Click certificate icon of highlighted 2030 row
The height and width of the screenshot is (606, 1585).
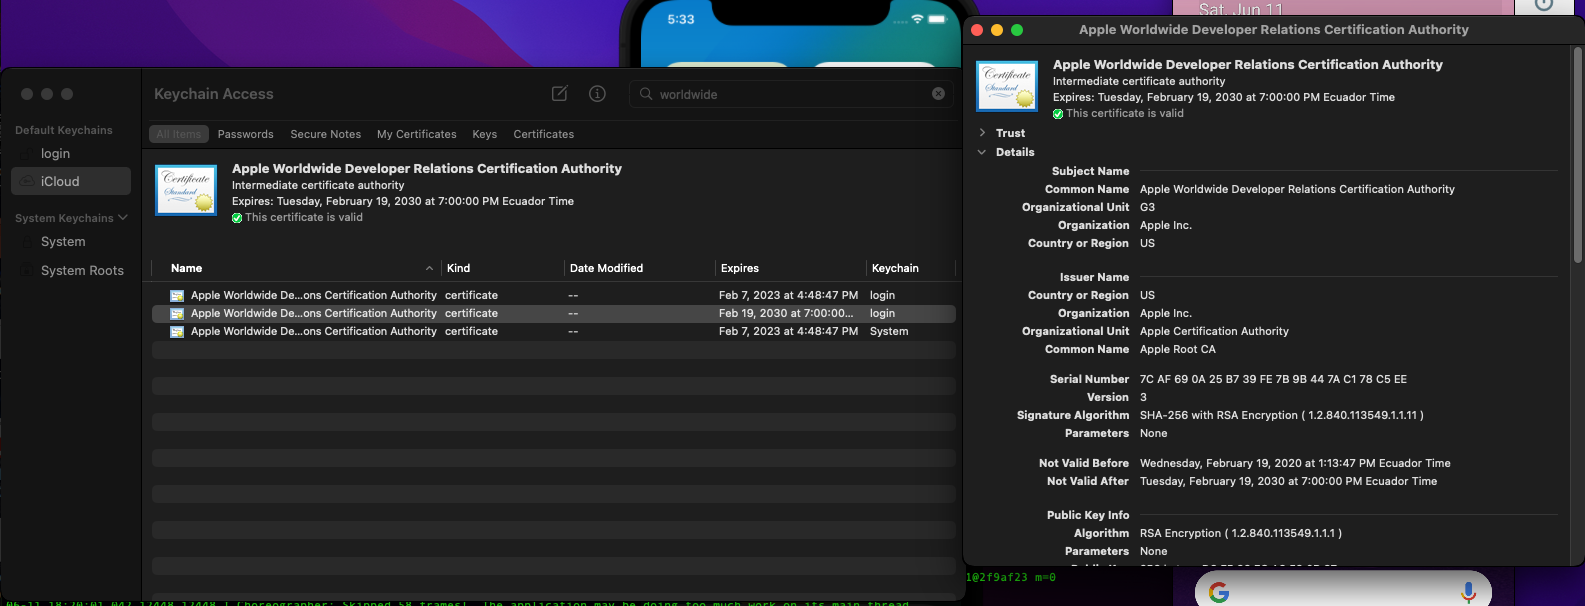click(x=177, y=313)
